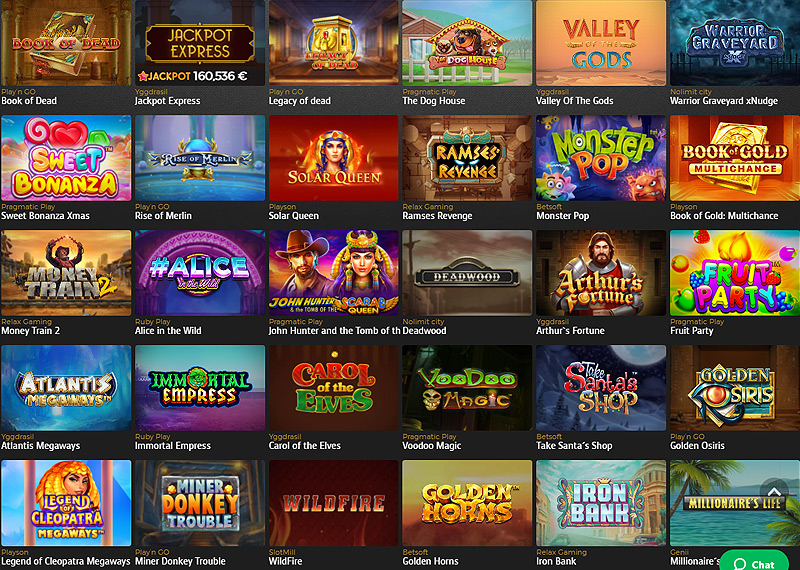Launch Sweet Bonanza Xmas game tile
The image size is (800, 570).
(x=66, y=158)
